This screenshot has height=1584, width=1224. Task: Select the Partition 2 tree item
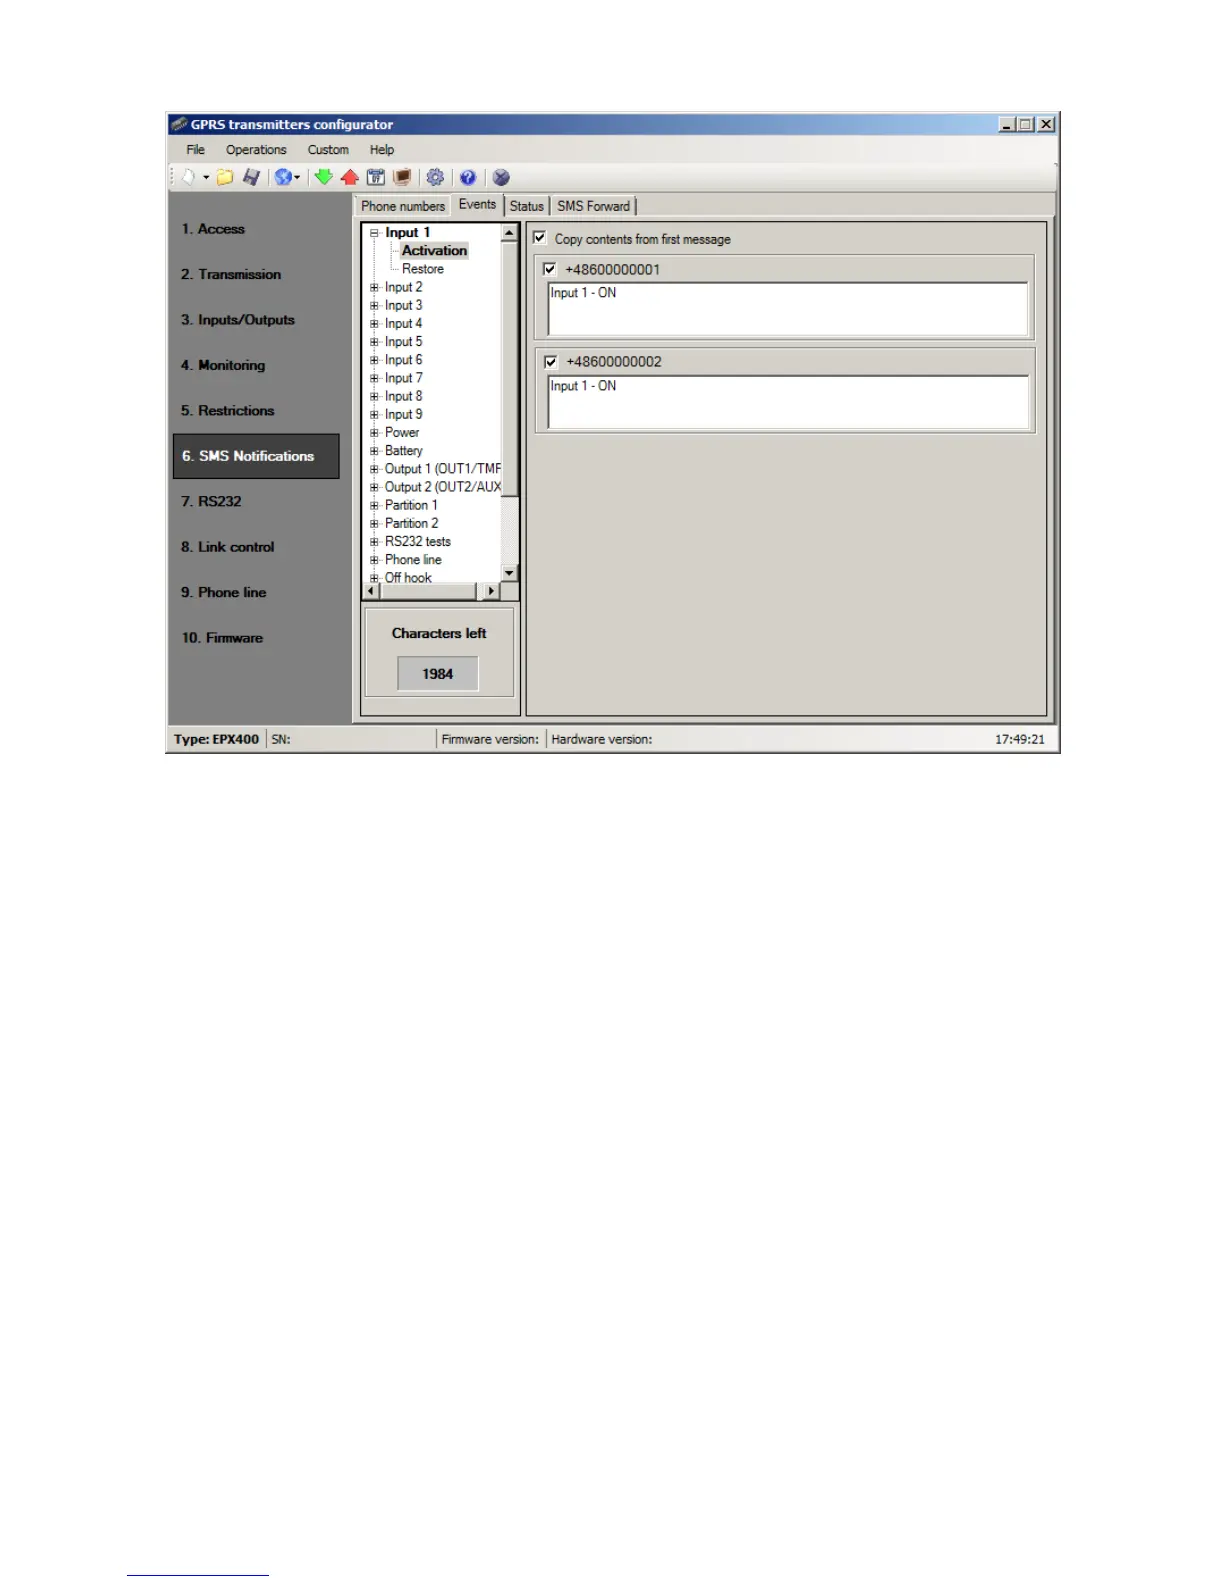(x=412, y=523)
